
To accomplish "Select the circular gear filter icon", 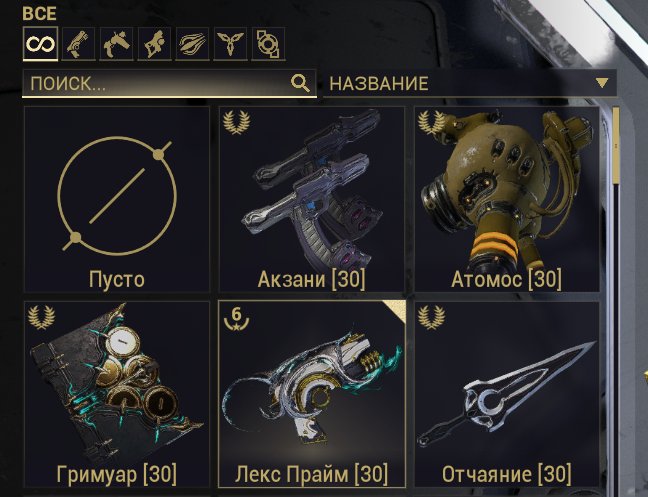I will 268,44.
